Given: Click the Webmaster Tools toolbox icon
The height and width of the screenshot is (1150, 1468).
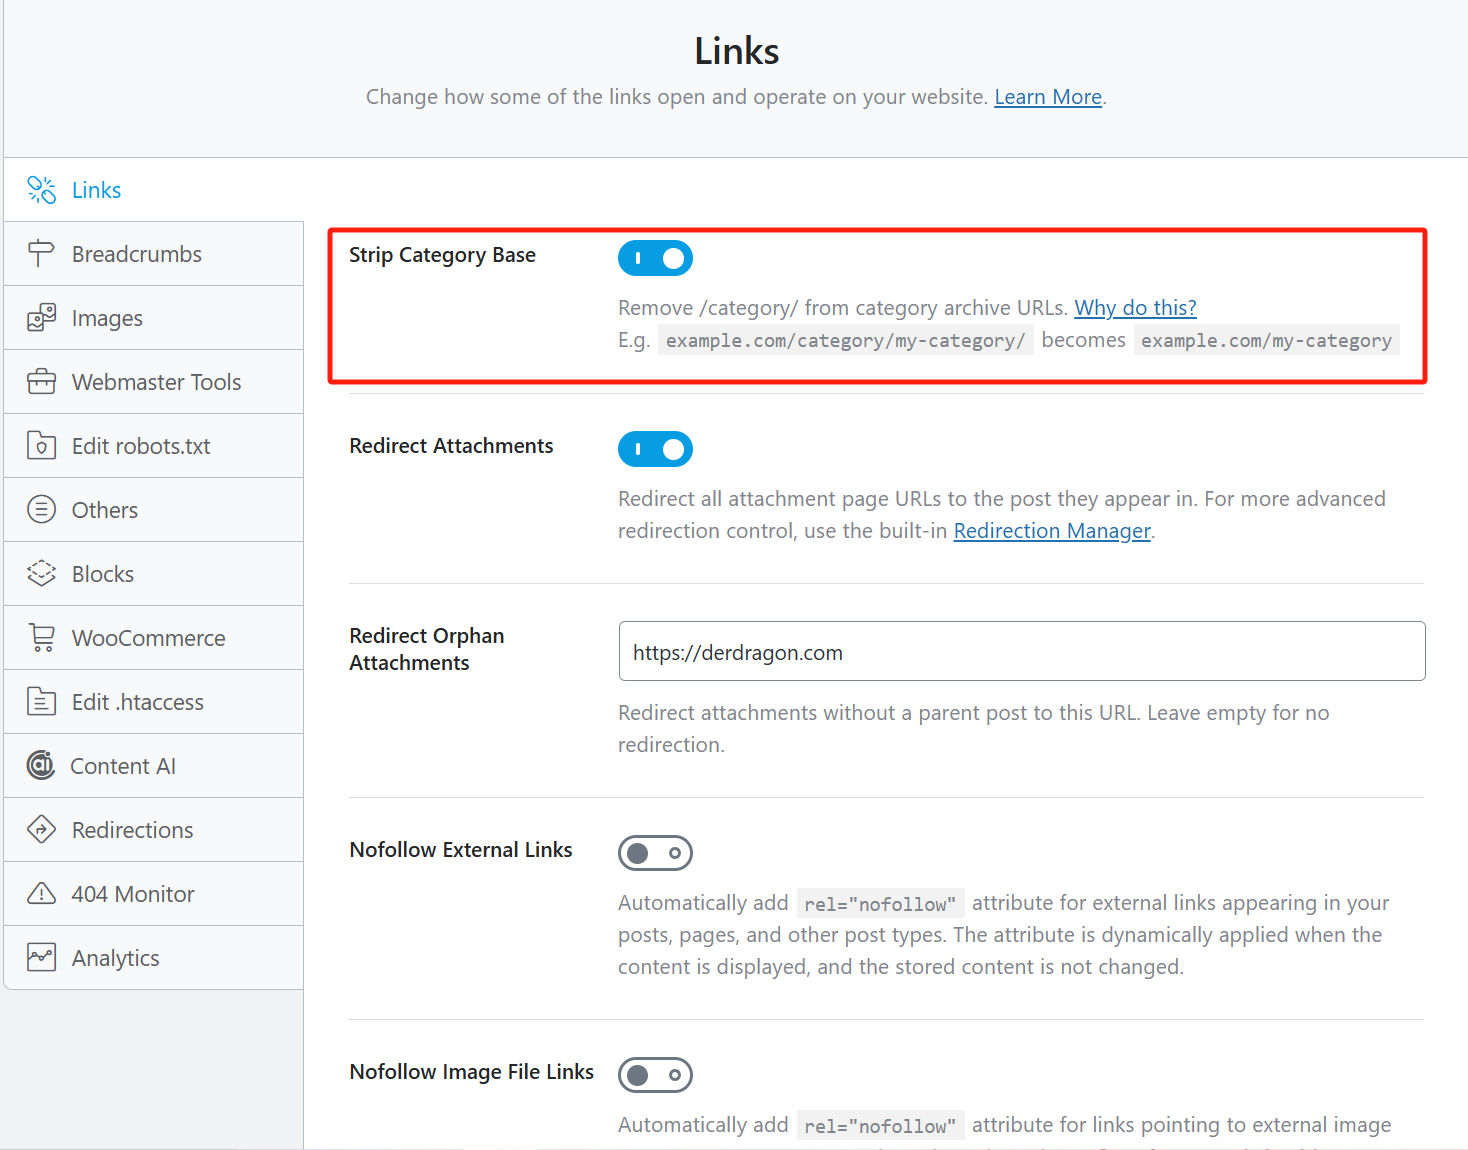Looking at the screenshot, I should click(41, 382).
